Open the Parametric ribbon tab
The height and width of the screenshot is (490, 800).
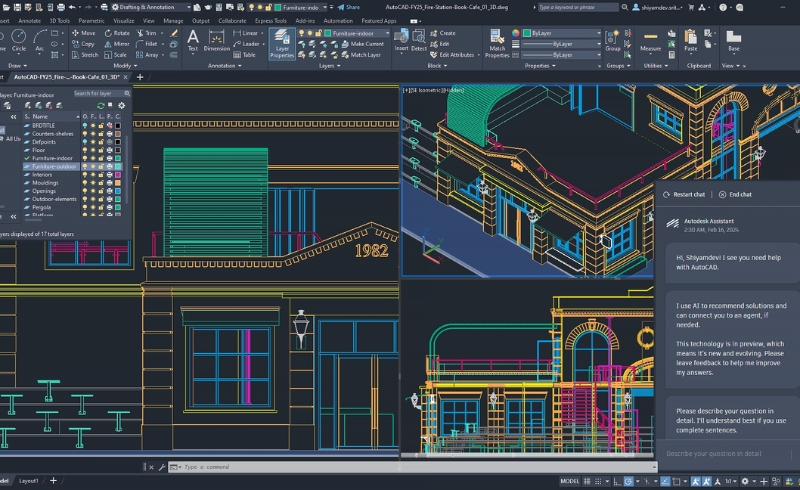(91, 21)
